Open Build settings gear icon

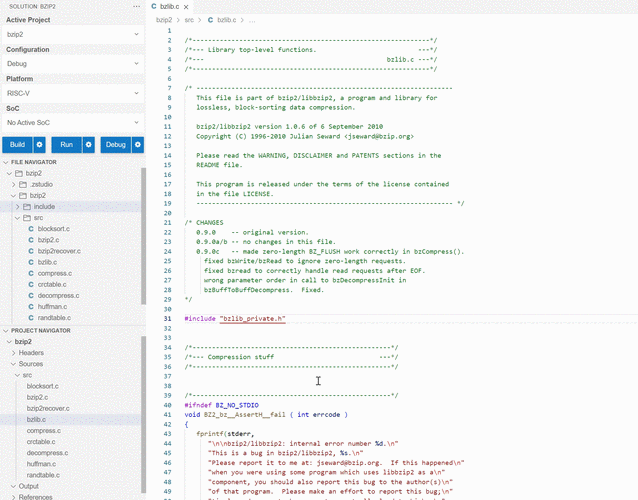click(40, 145)
